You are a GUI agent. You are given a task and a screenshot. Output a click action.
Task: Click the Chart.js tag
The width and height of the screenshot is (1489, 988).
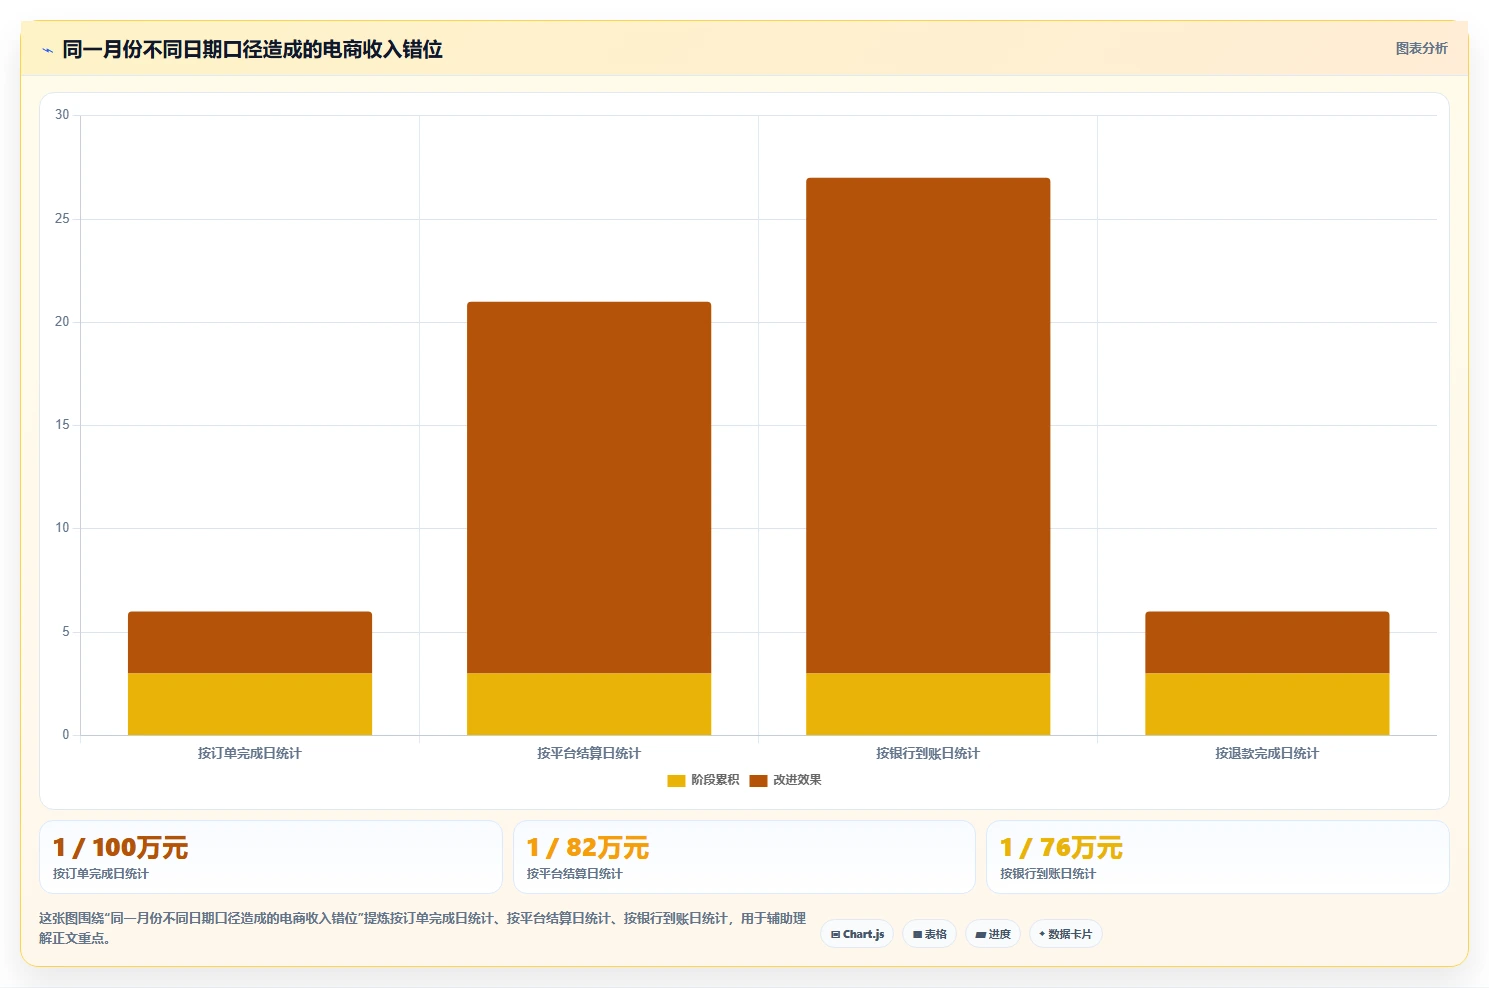click(857, 934)
